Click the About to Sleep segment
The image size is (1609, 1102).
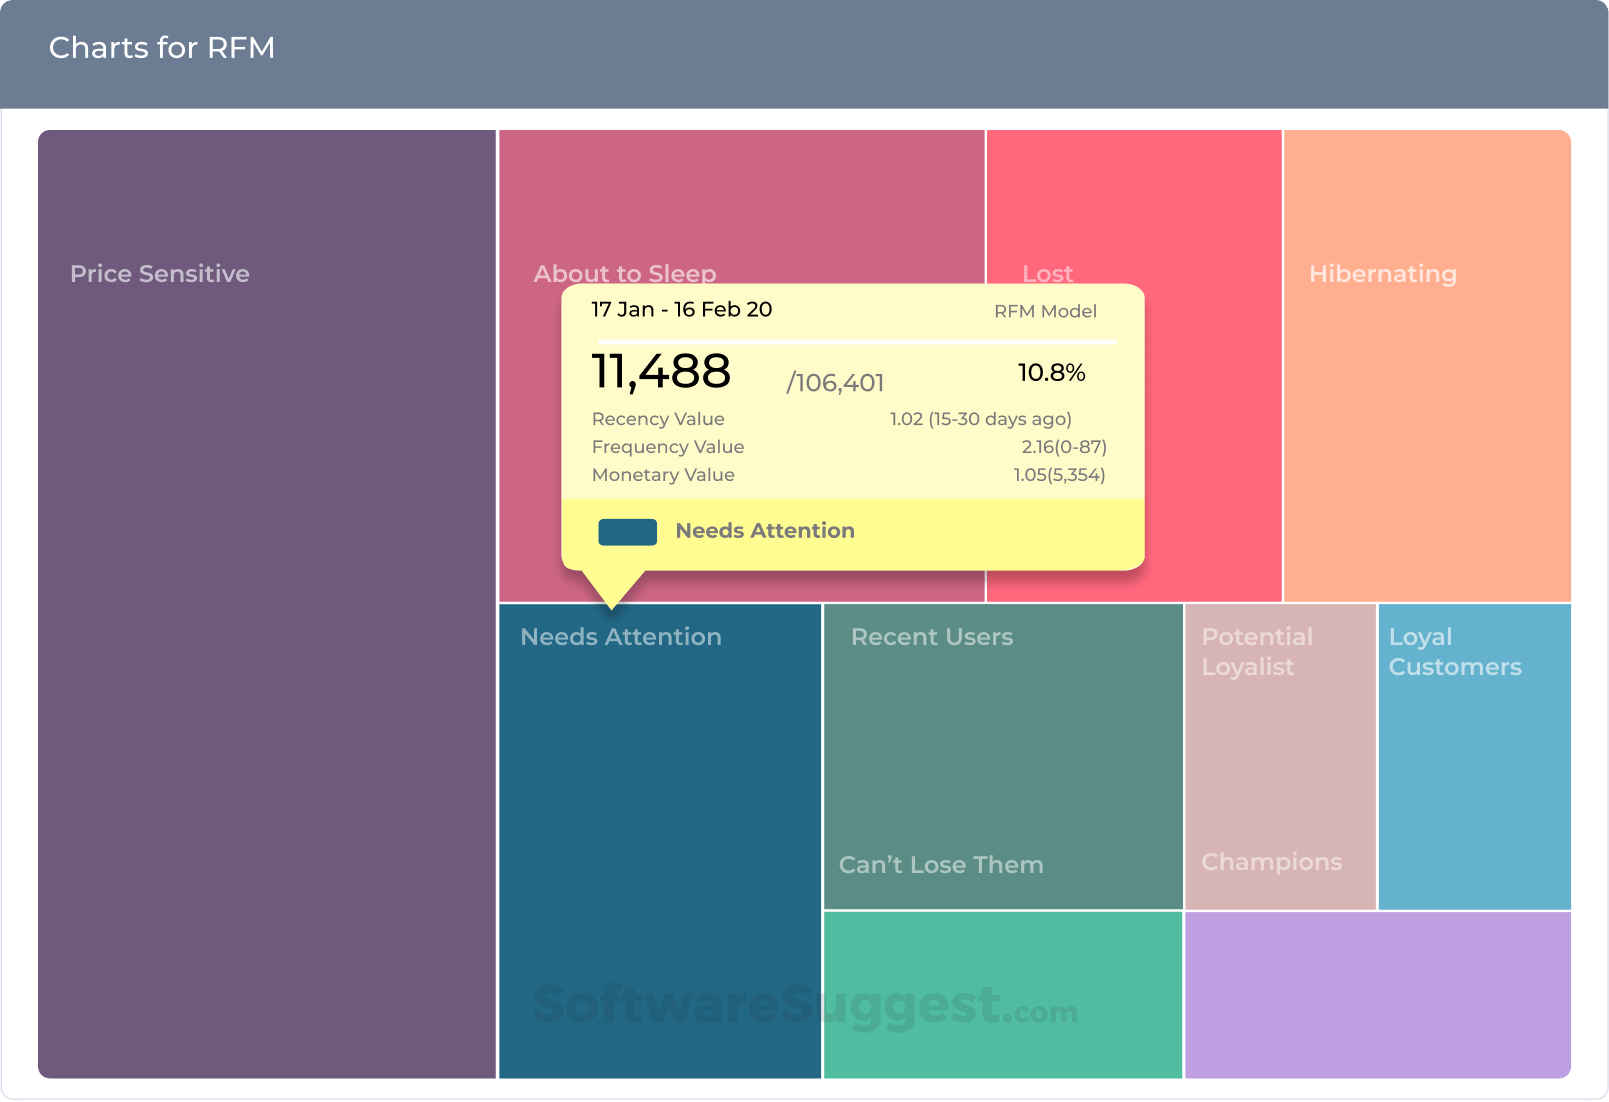[624, 272]
